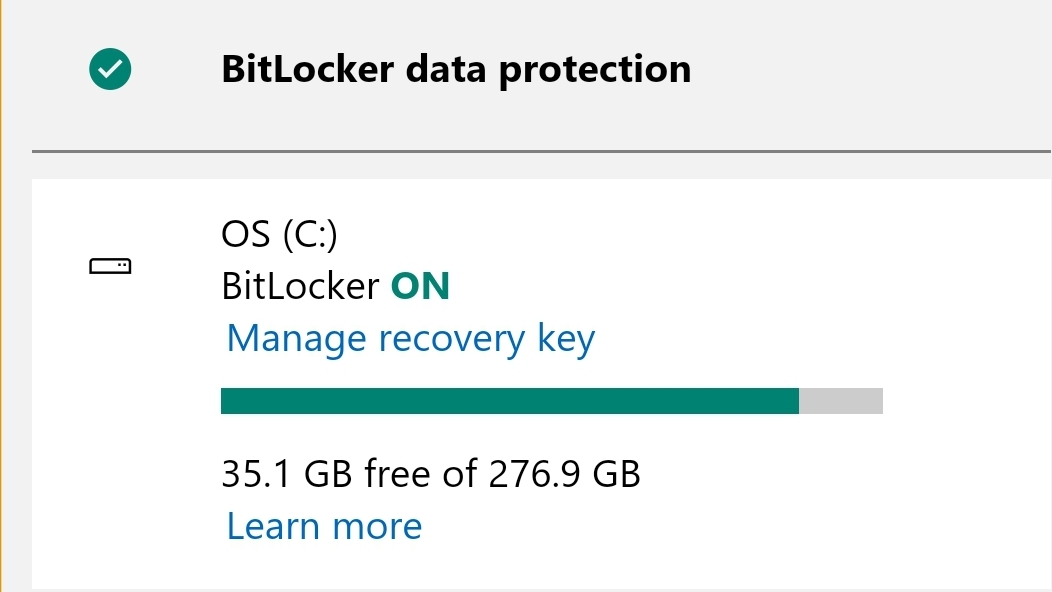Screen dimensions: 1052x592
Task: Open the Manage recovery key link
Action: (x=410, y=339)
